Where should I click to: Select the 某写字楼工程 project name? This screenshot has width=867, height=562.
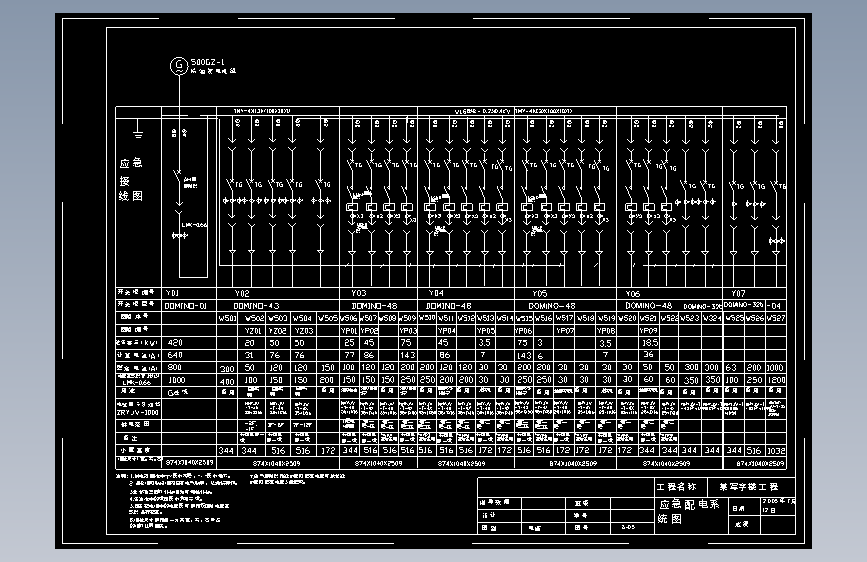[749, 487]
